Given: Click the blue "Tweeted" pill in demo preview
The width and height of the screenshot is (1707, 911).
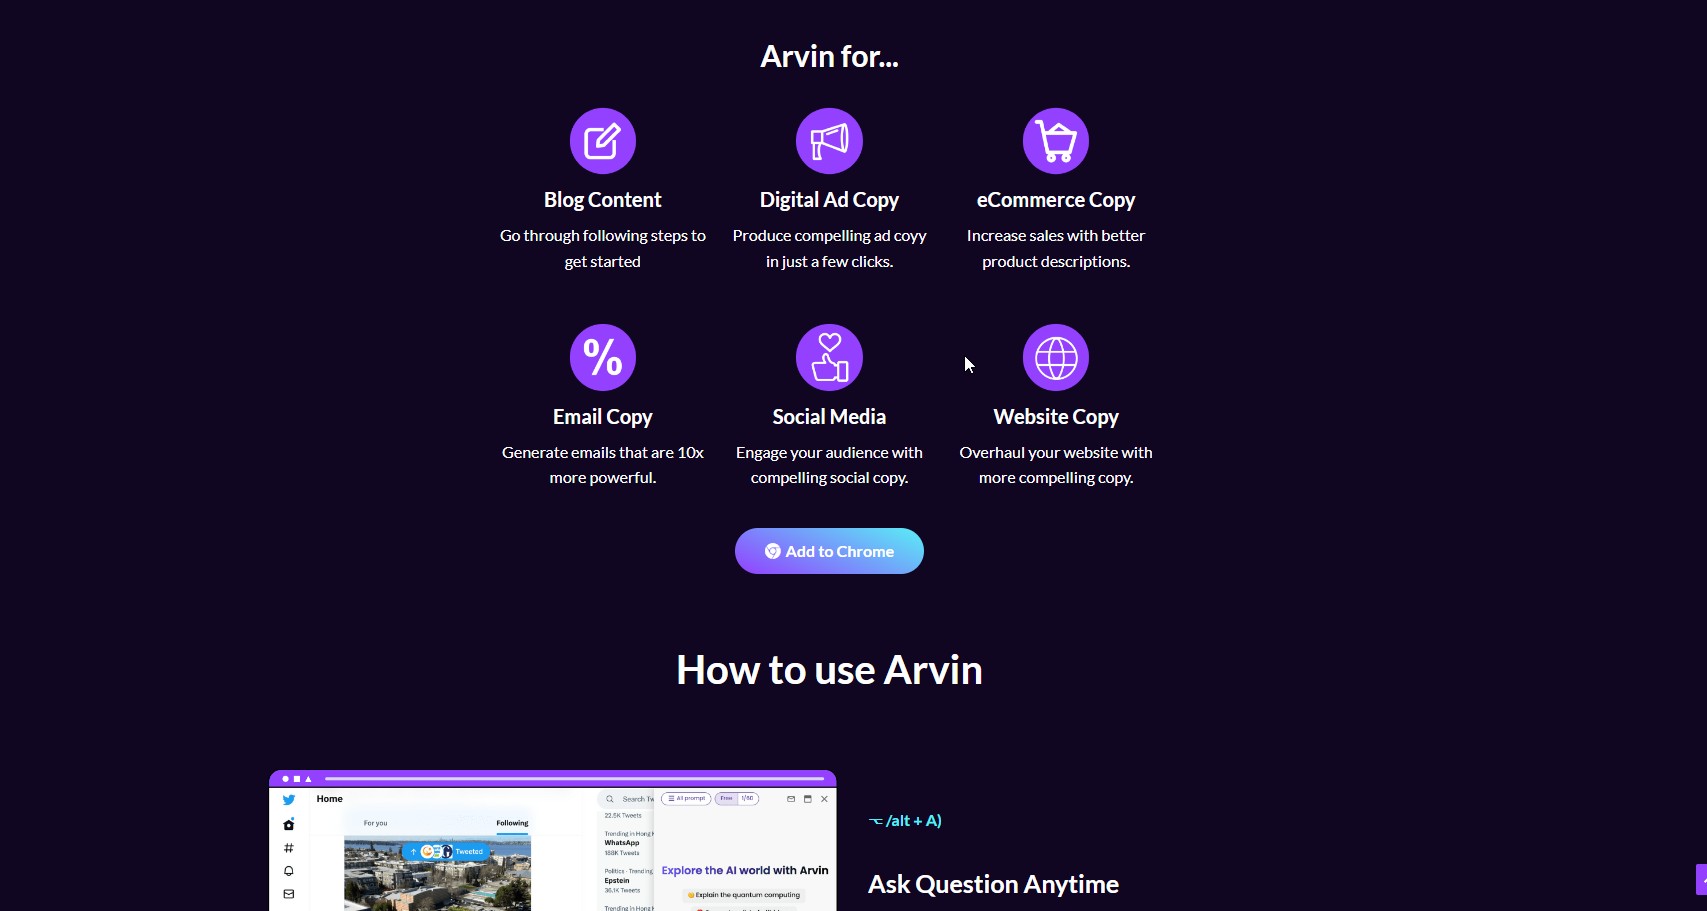Looking at the screenshot, I should (x=446, y=852).
